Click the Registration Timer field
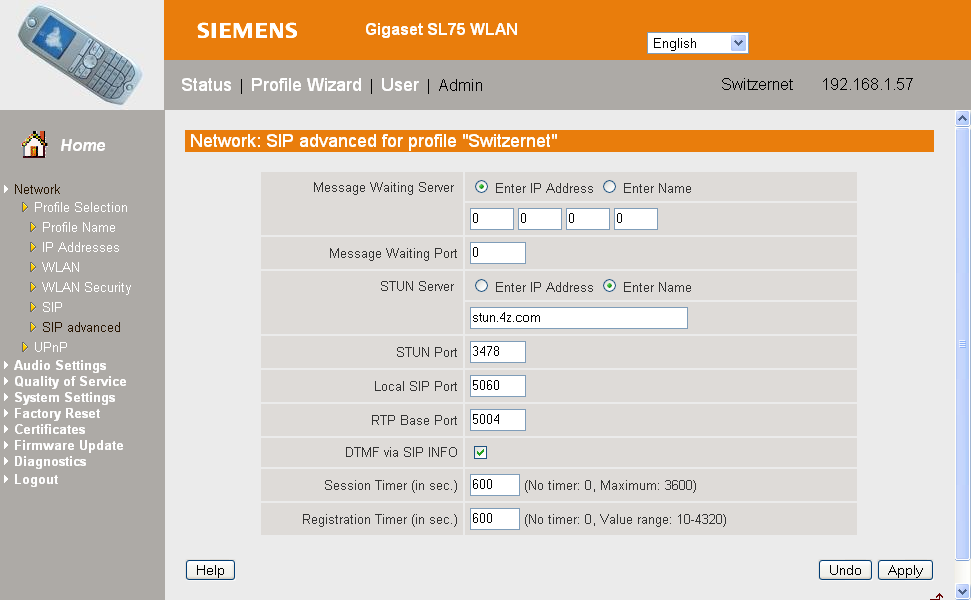 [495, 519]
